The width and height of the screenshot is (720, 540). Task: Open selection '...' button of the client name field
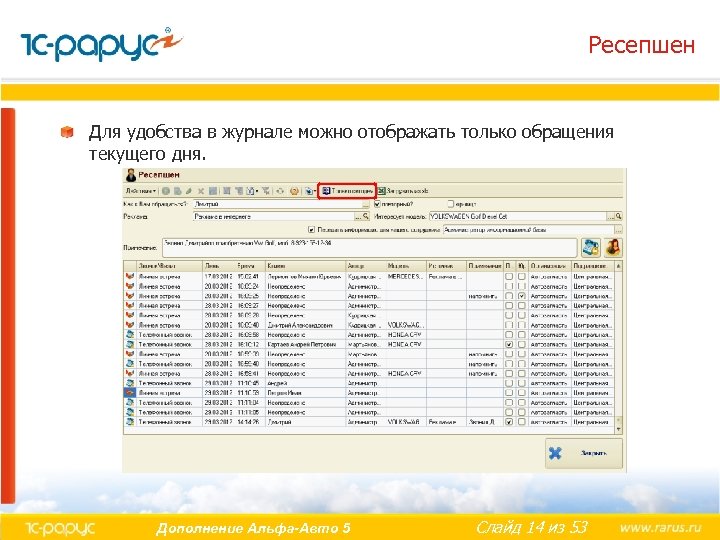[x=366, y=204]
